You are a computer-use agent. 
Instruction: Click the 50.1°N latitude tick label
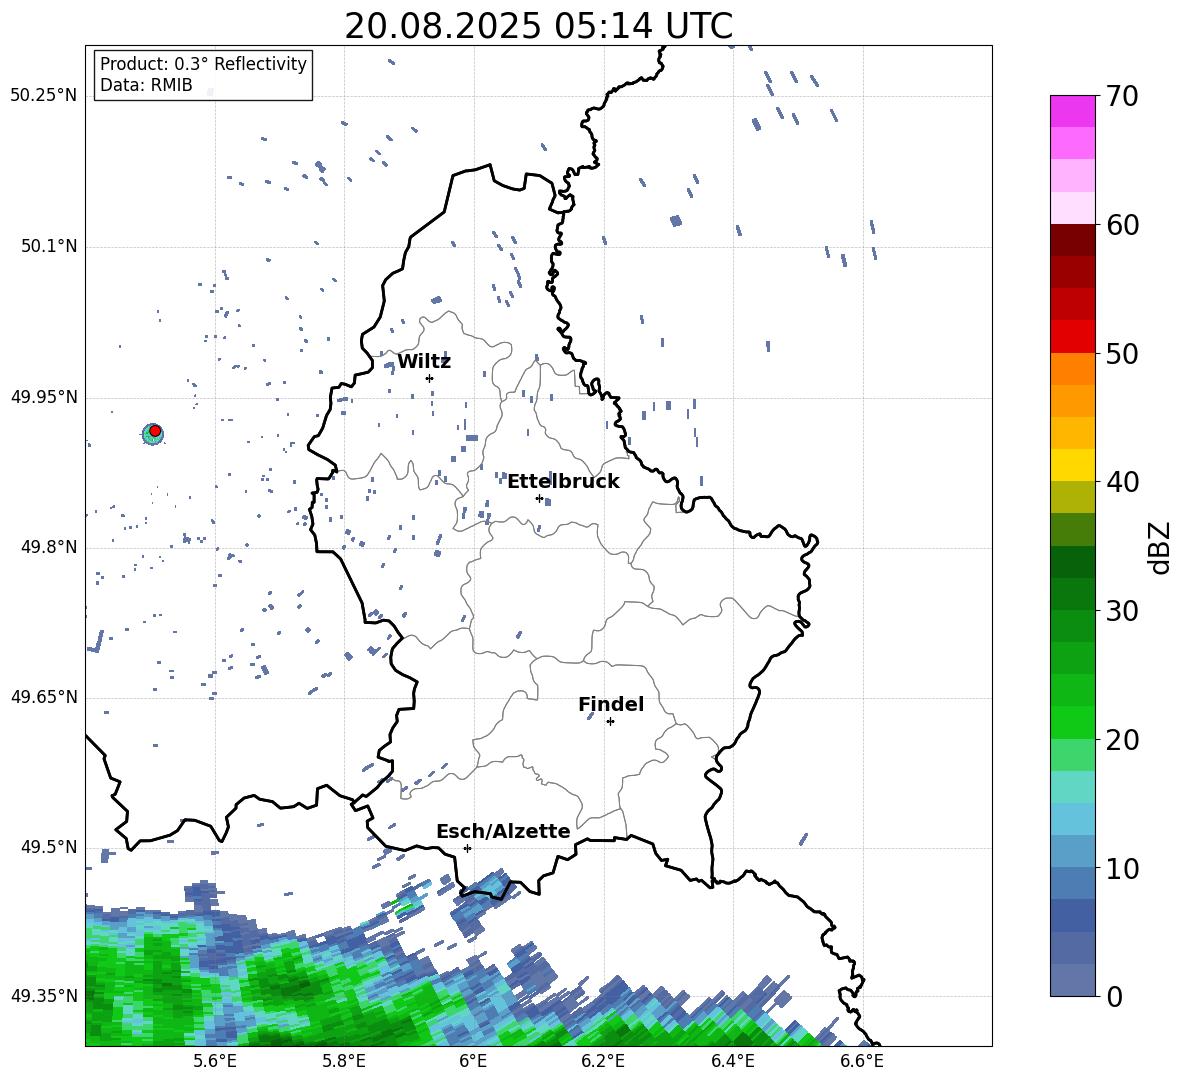pos(50,247)
